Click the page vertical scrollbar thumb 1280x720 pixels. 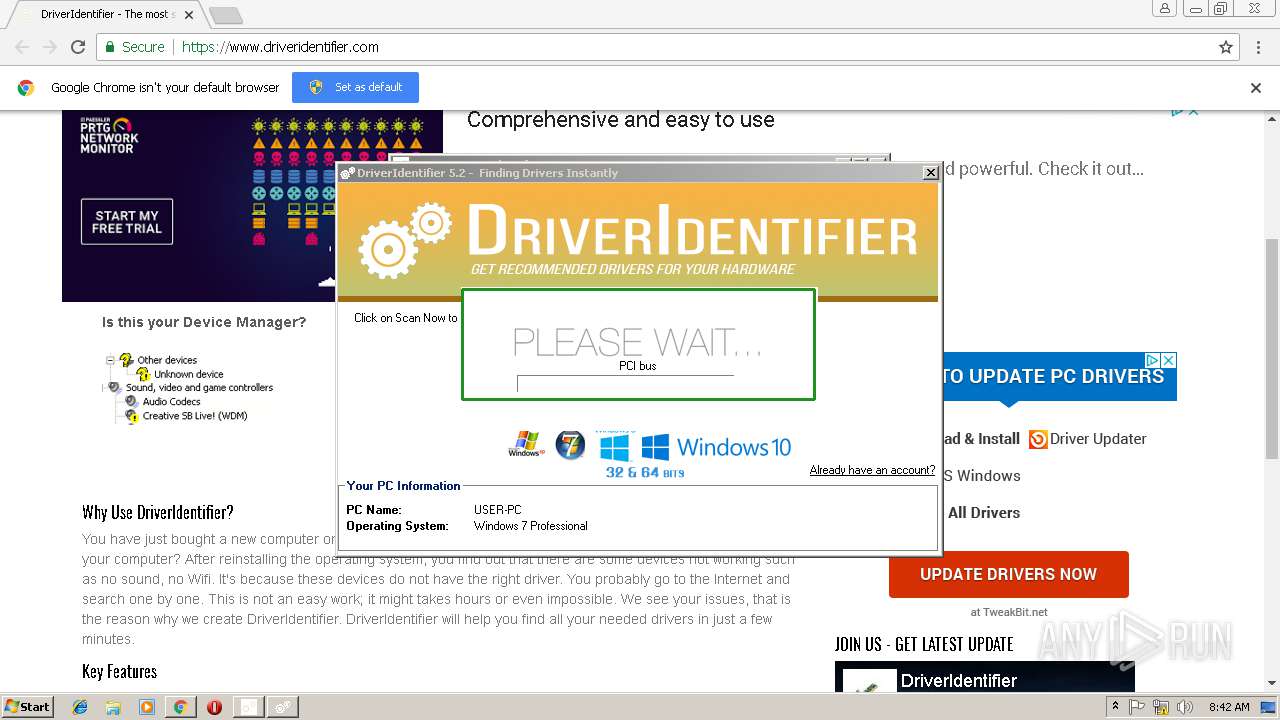click(x=1271, y=350)
